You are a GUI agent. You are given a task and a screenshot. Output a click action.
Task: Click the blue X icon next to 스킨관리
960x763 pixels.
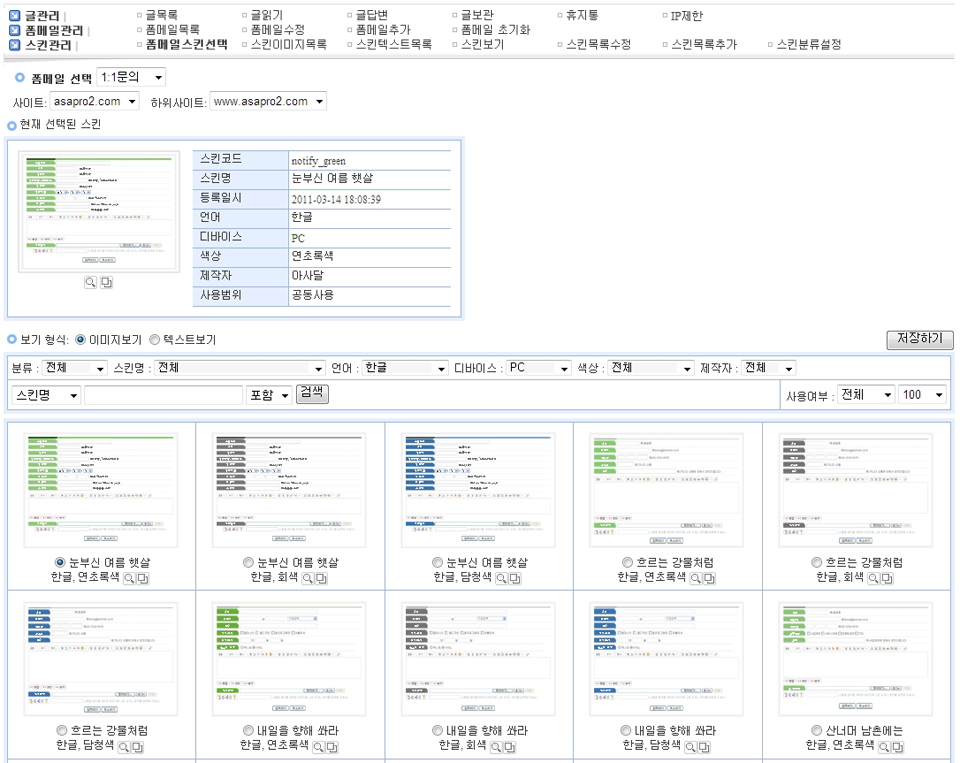coord(15,45)
